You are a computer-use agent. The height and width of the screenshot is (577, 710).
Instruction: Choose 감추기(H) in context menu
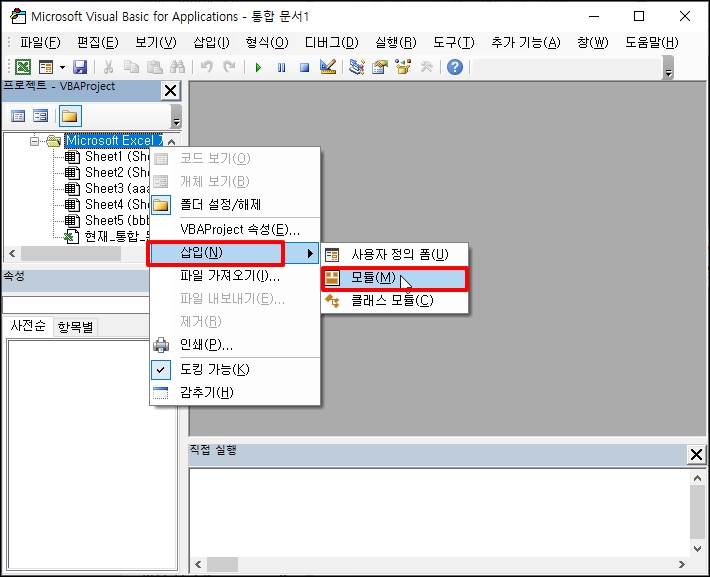coord(235,393)
